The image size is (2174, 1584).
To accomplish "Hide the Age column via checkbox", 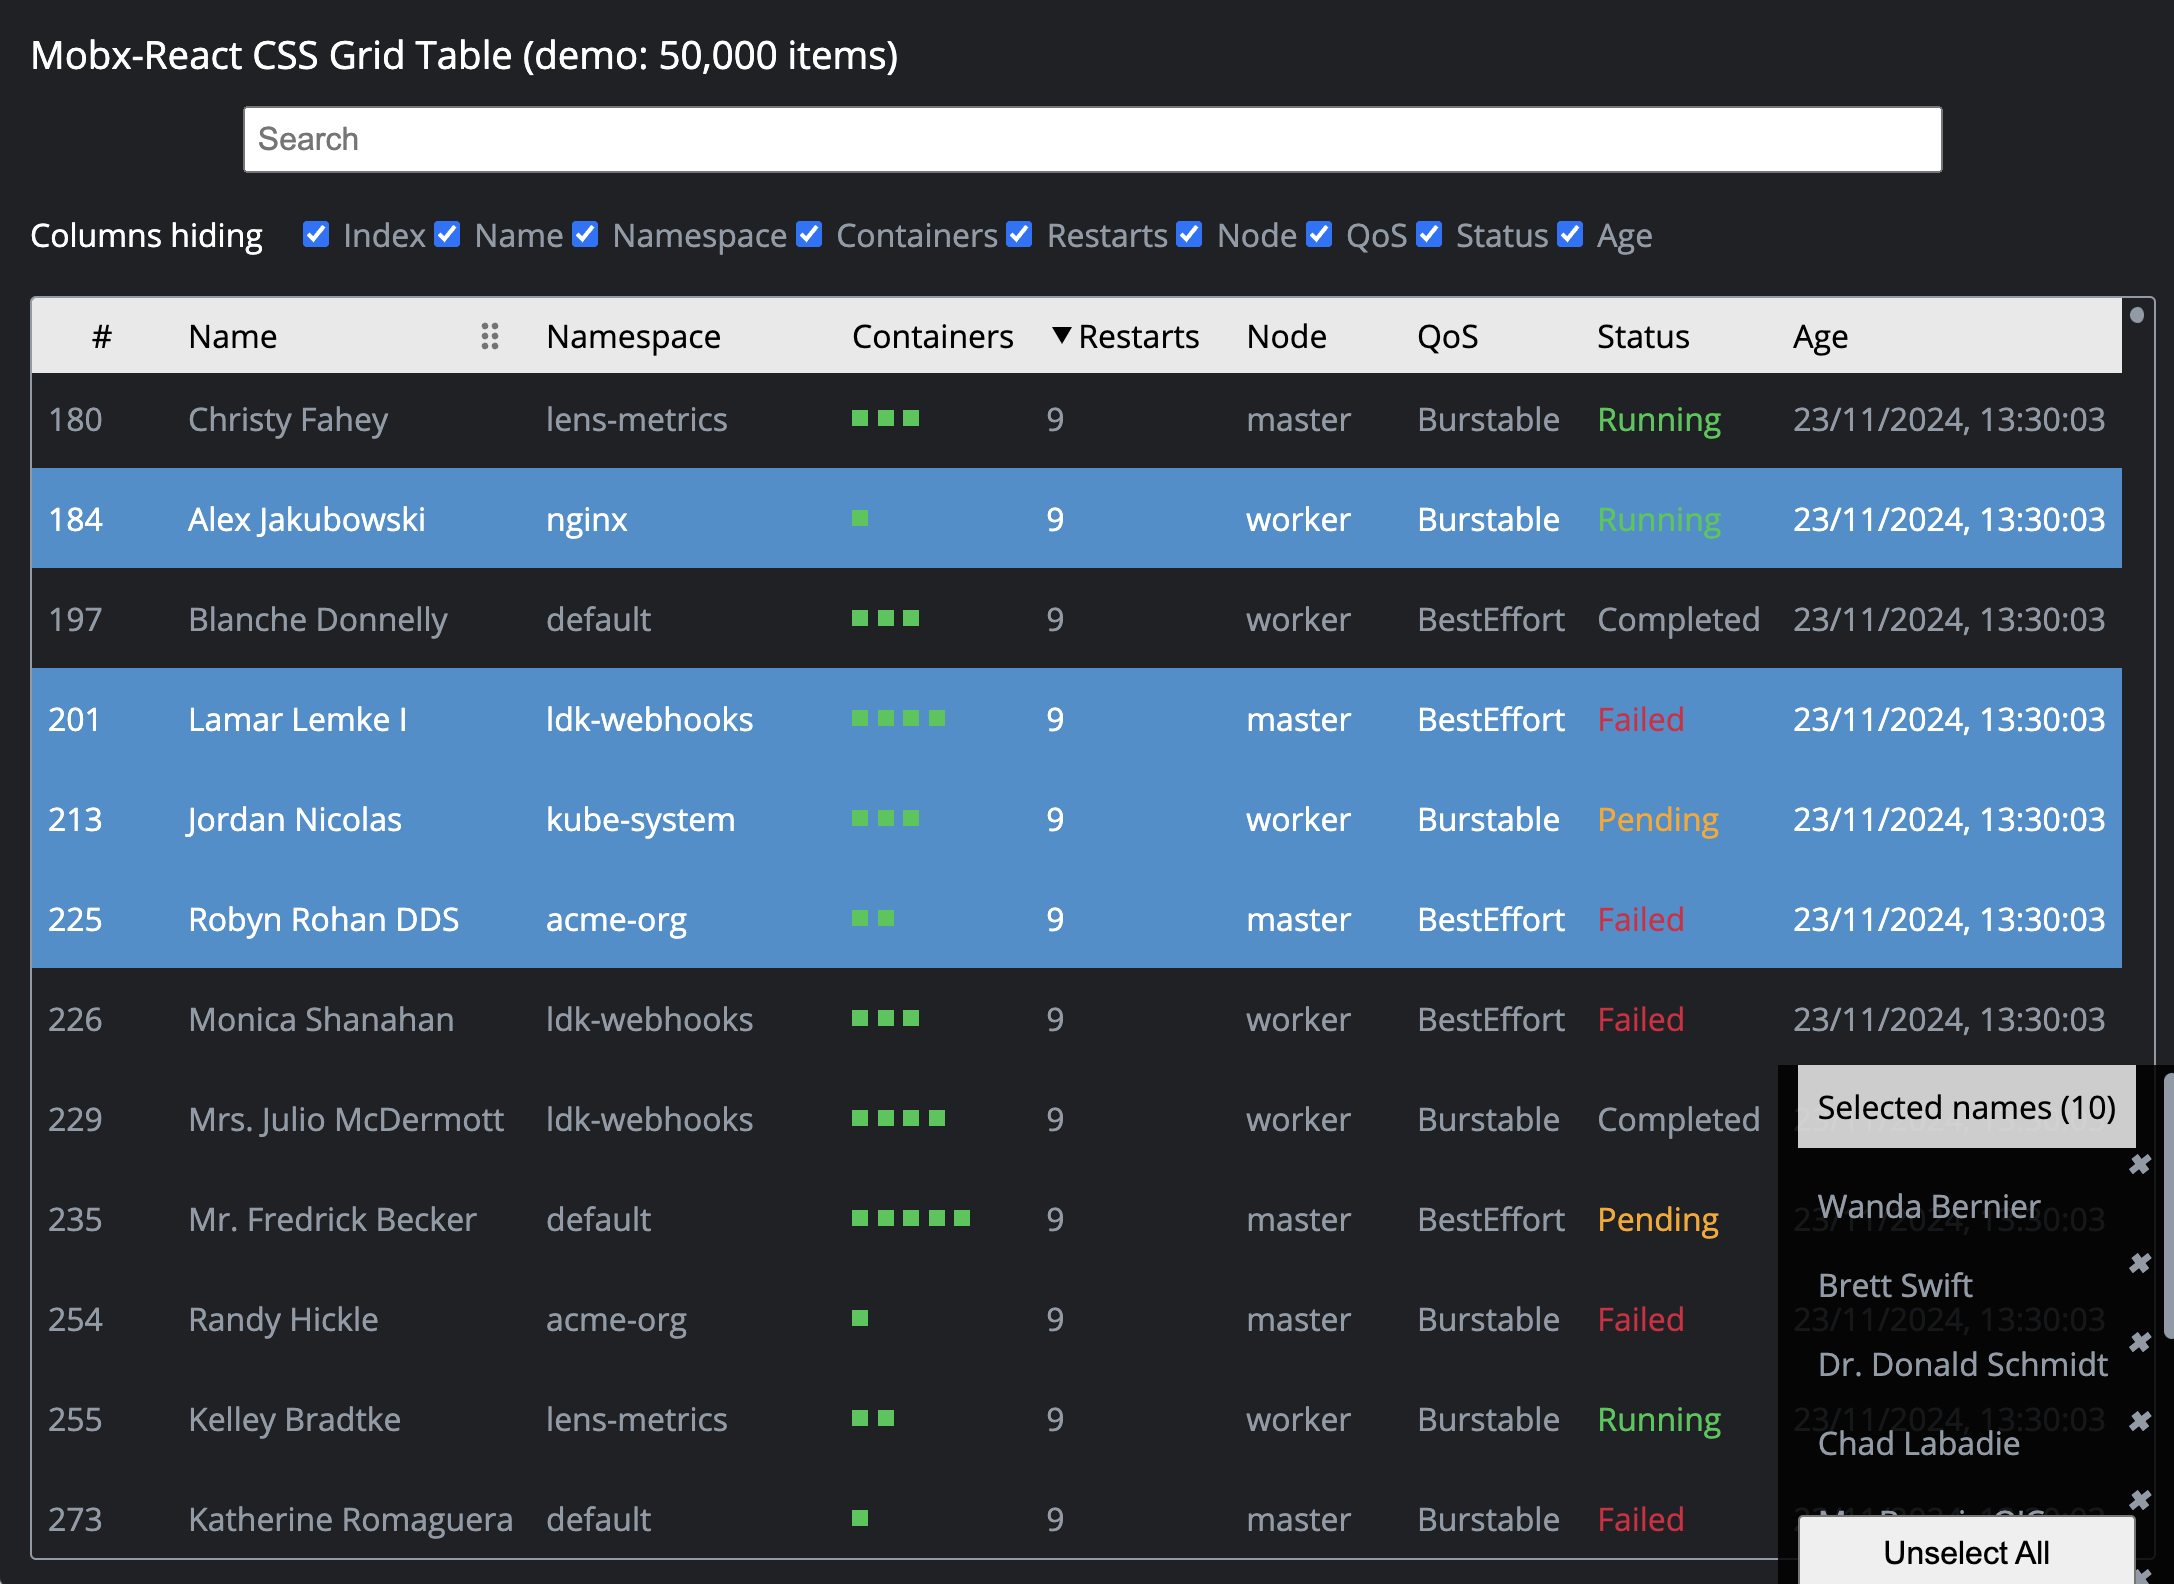I will [1570, 235].
